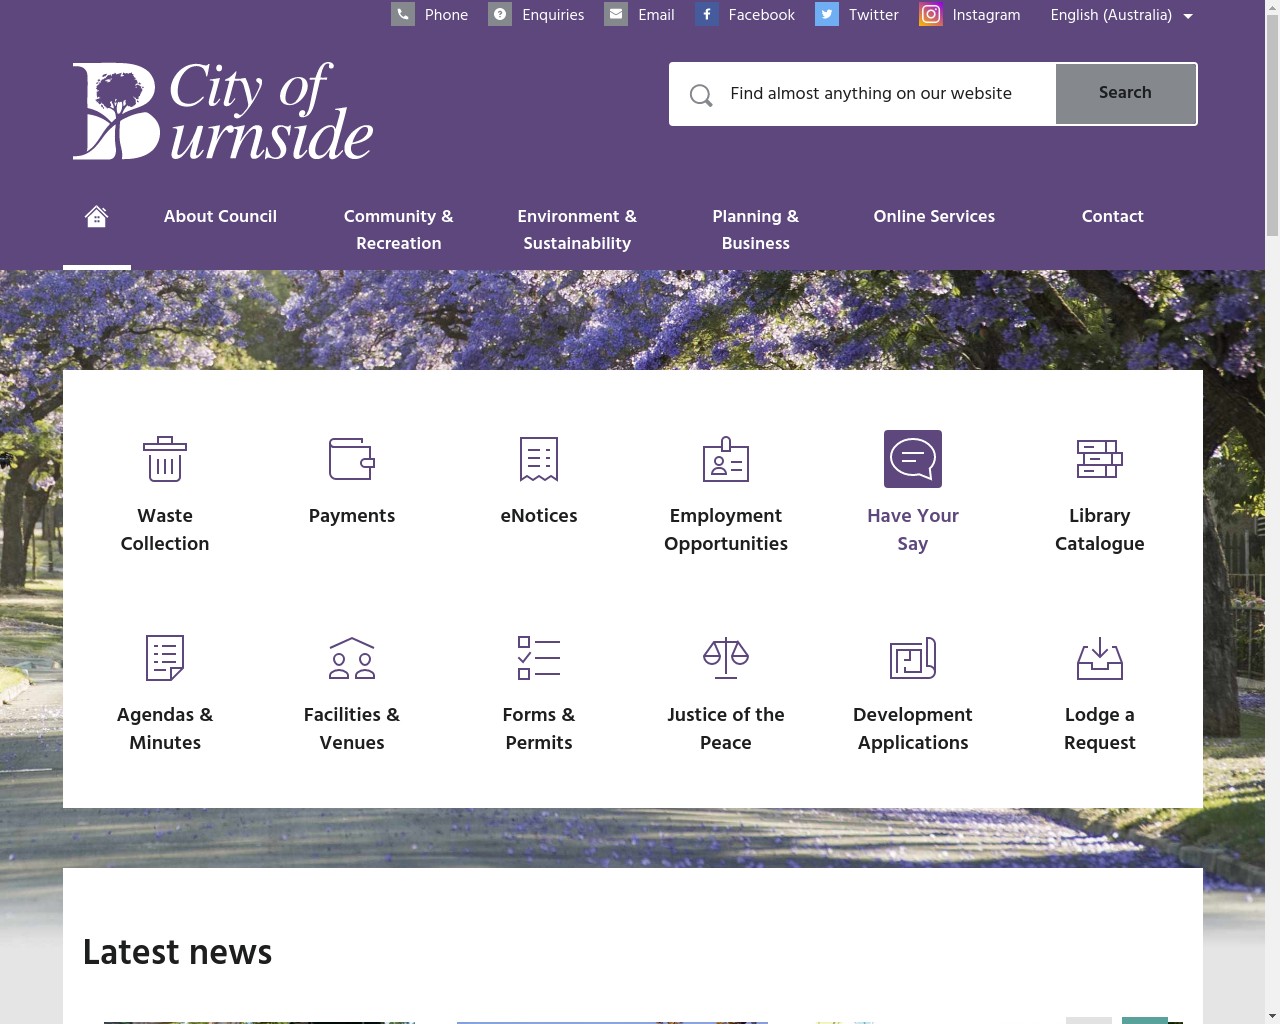Open the About Council menu

pos(220,217)
